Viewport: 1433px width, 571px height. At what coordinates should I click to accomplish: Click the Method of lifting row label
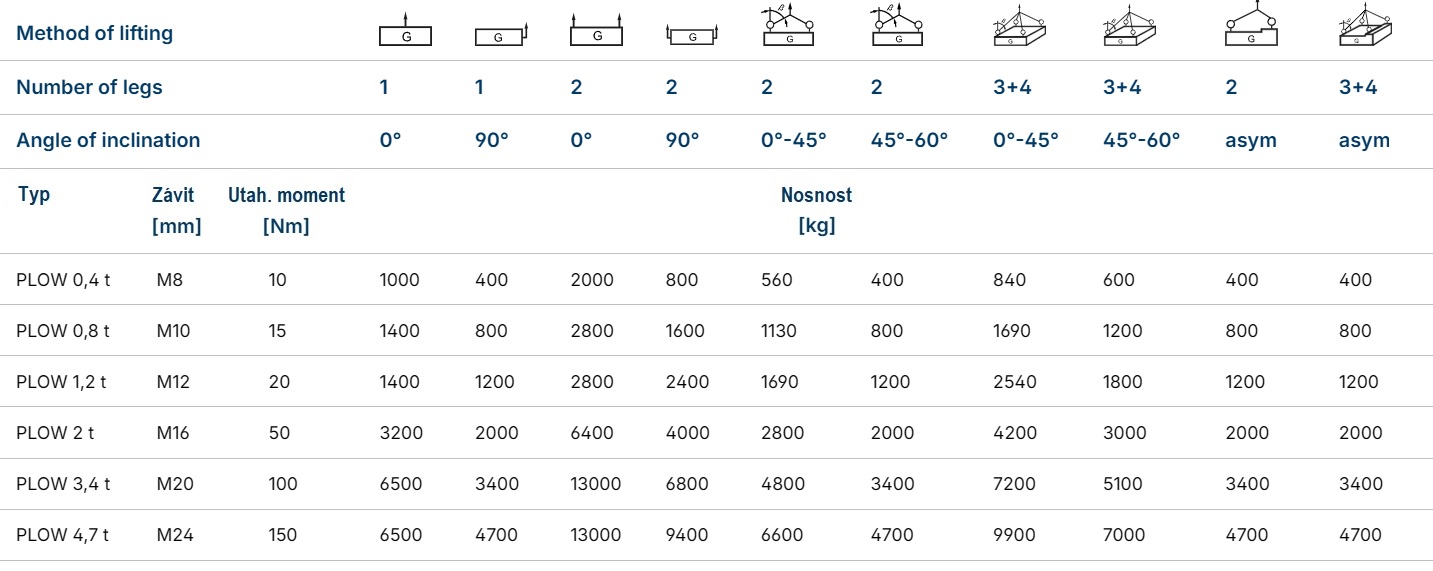(94, 33)
